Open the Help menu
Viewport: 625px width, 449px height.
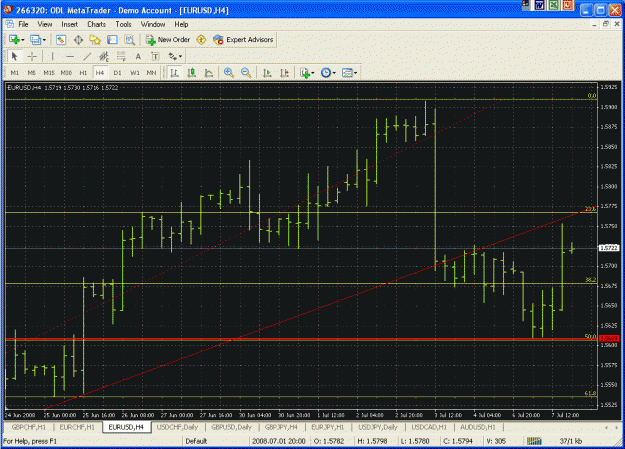pyautogui.click(x=181, y=24)
